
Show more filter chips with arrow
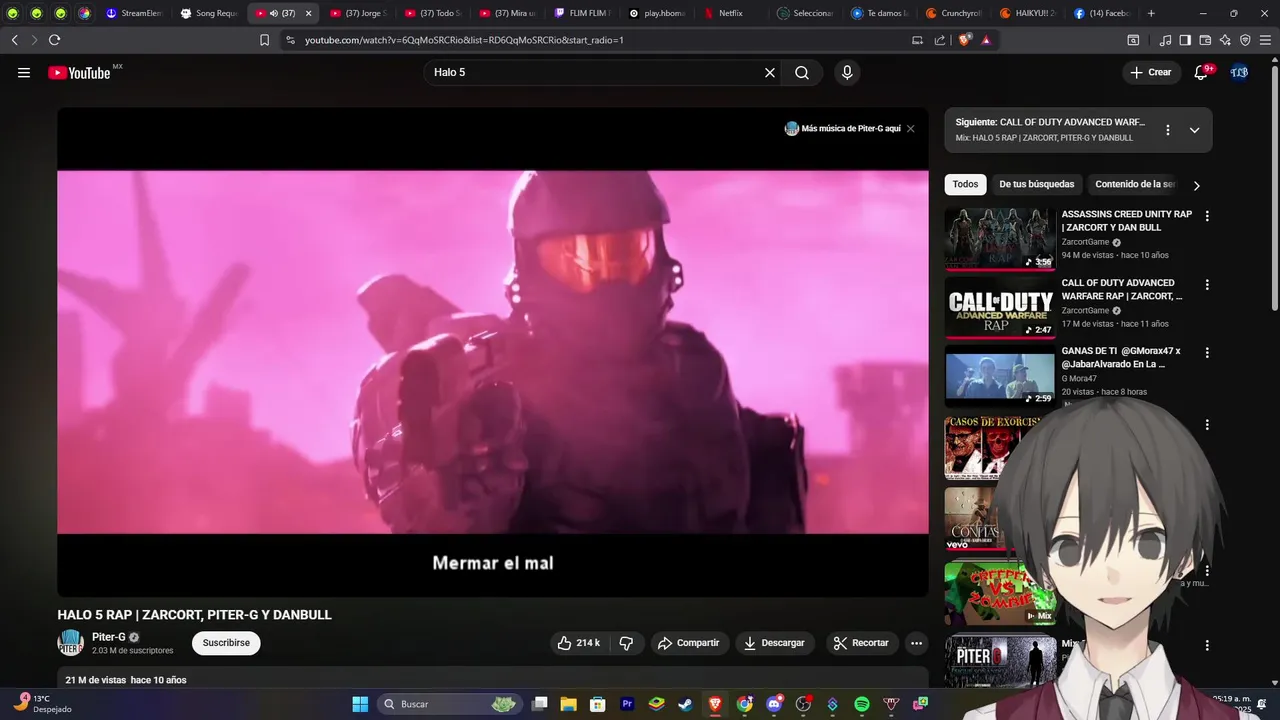(1196, 185)
